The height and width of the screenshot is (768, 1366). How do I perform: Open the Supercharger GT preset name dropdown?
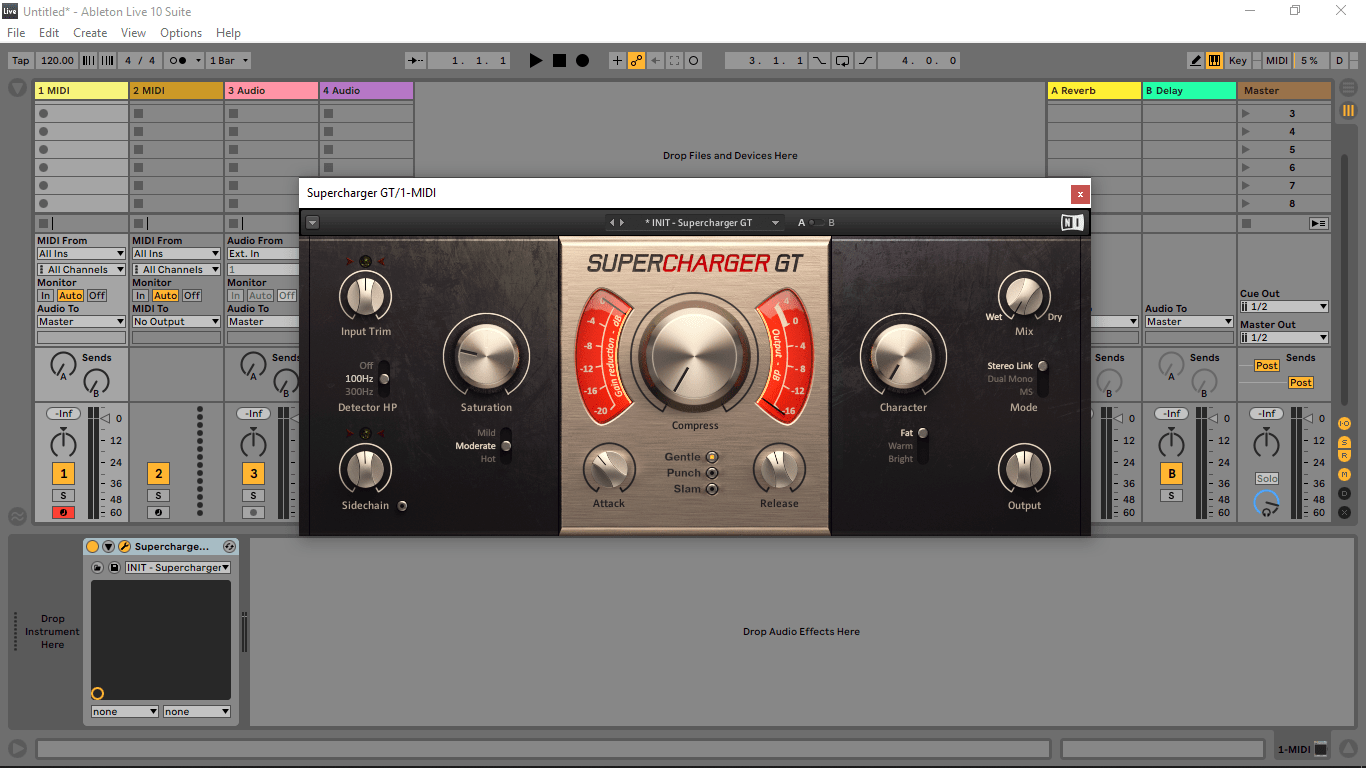click(707, 223)
